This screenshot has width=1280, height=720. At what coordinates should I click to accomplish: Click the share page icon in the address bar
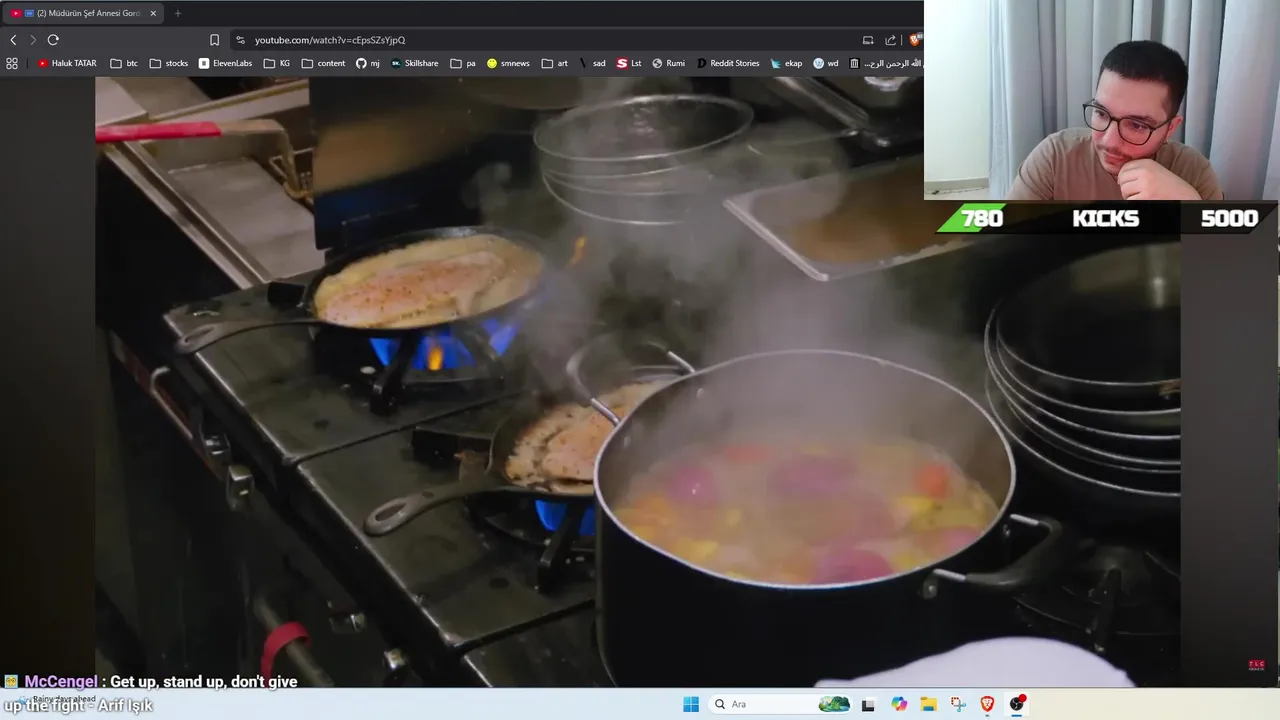coord(890,40)
